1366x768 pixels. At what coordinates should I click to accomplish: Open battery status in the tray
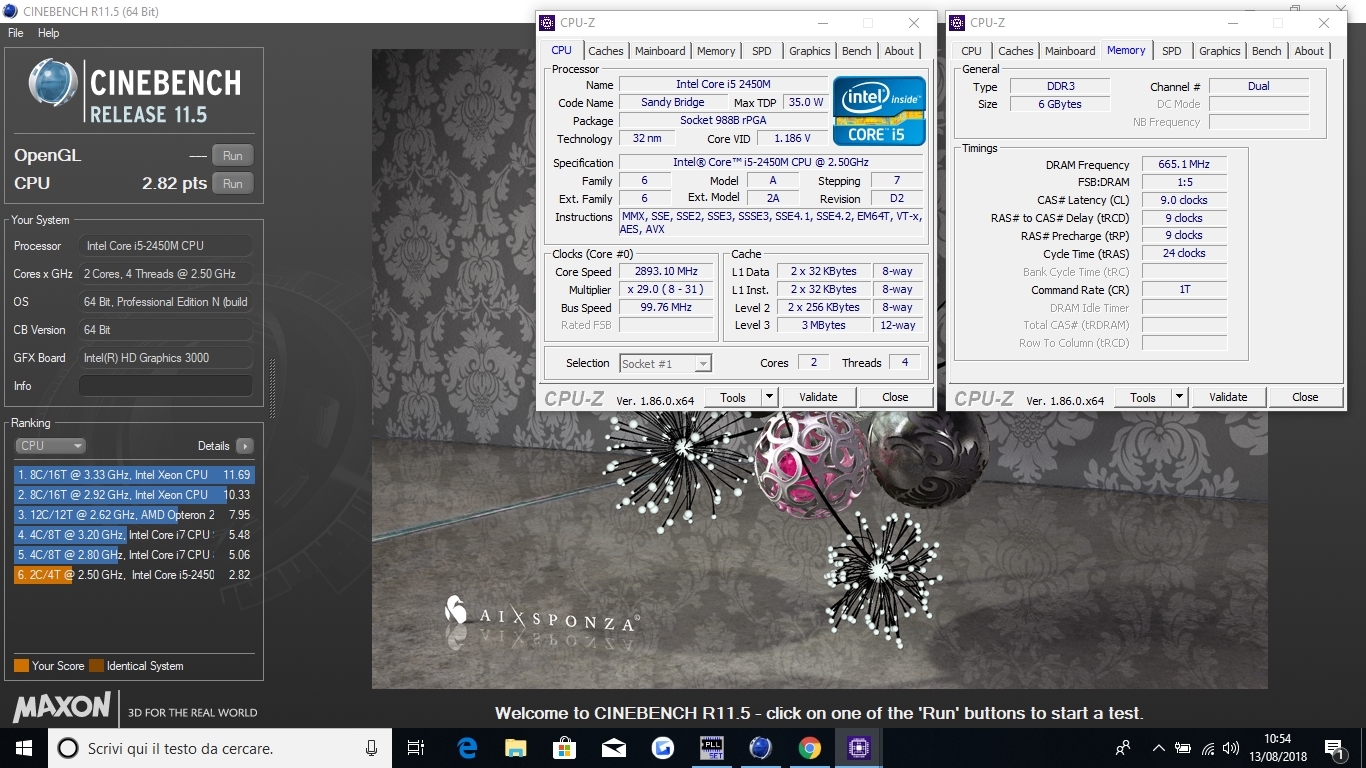point(1182,748)
